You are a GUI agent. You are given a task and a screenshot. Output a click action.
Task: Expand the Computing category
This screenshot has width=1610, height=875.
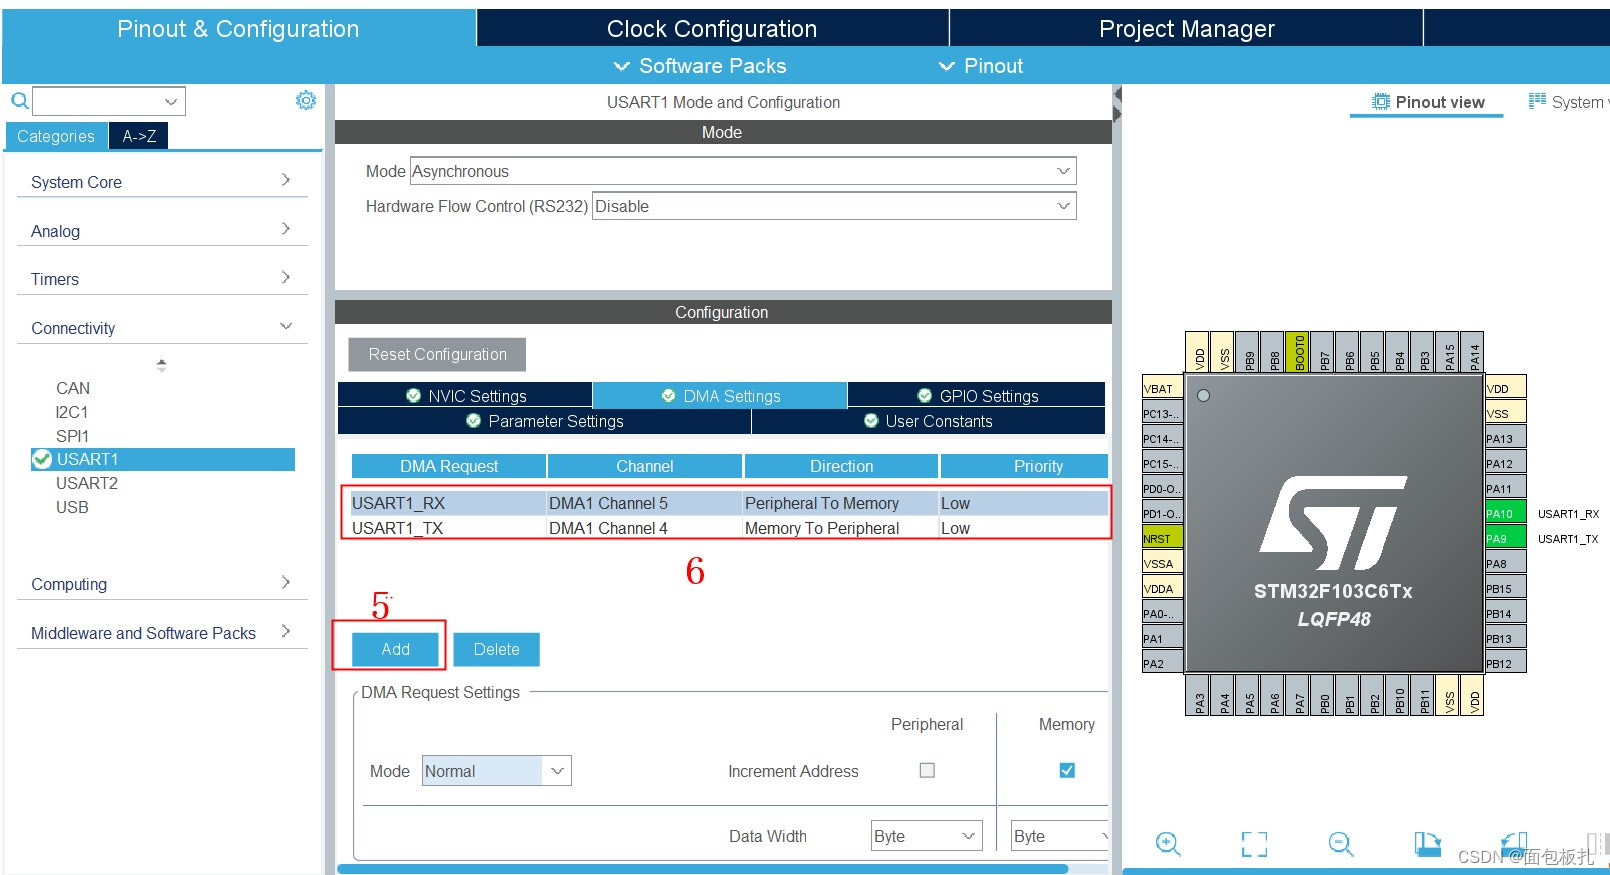coord(161,583)
